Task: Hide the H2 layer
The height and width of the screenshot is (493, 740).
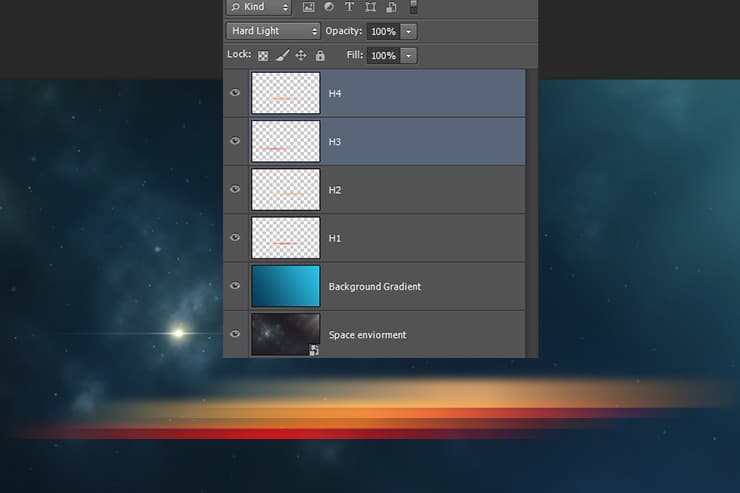Action: click(x=235, y=189)
